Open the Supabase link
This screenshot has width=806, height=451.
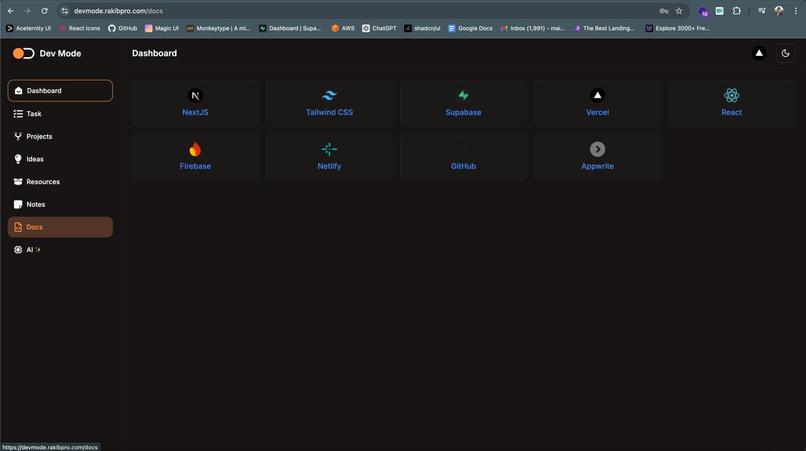click(463, 112)
